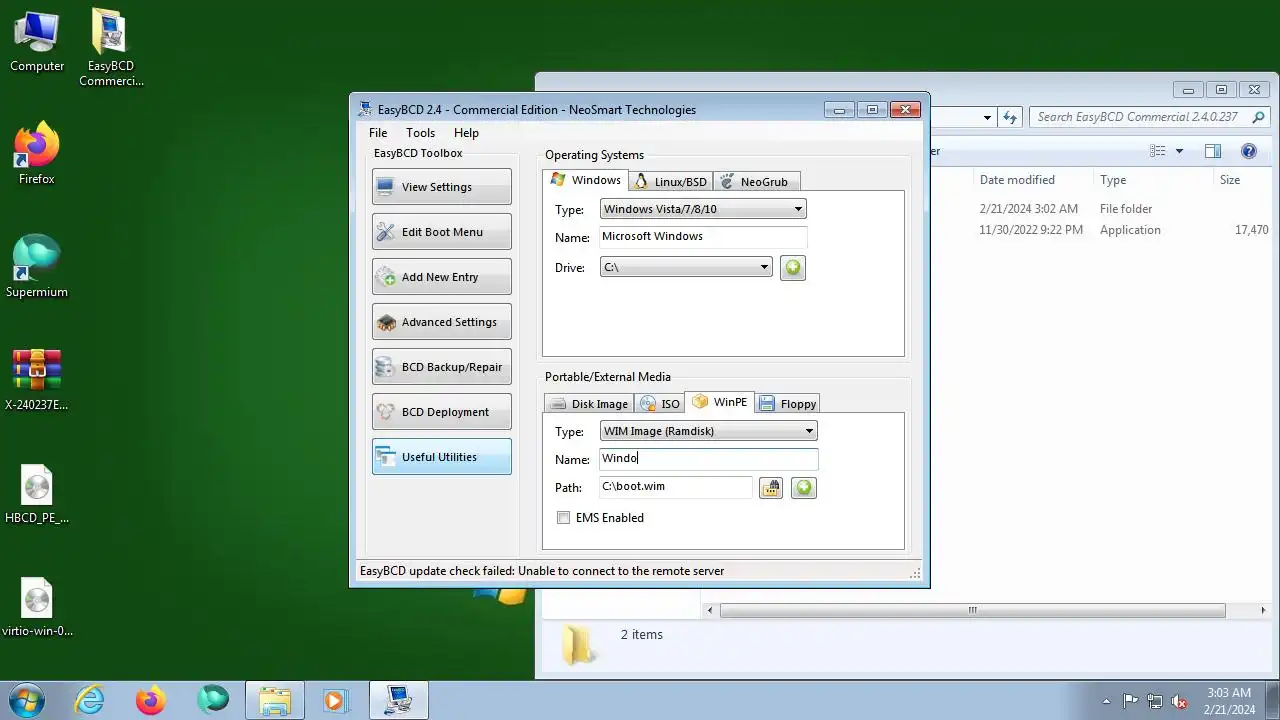Click the browse icon next to Path field
The height and width of the screenshot is (720, 1280).
(x=770, y=488)
